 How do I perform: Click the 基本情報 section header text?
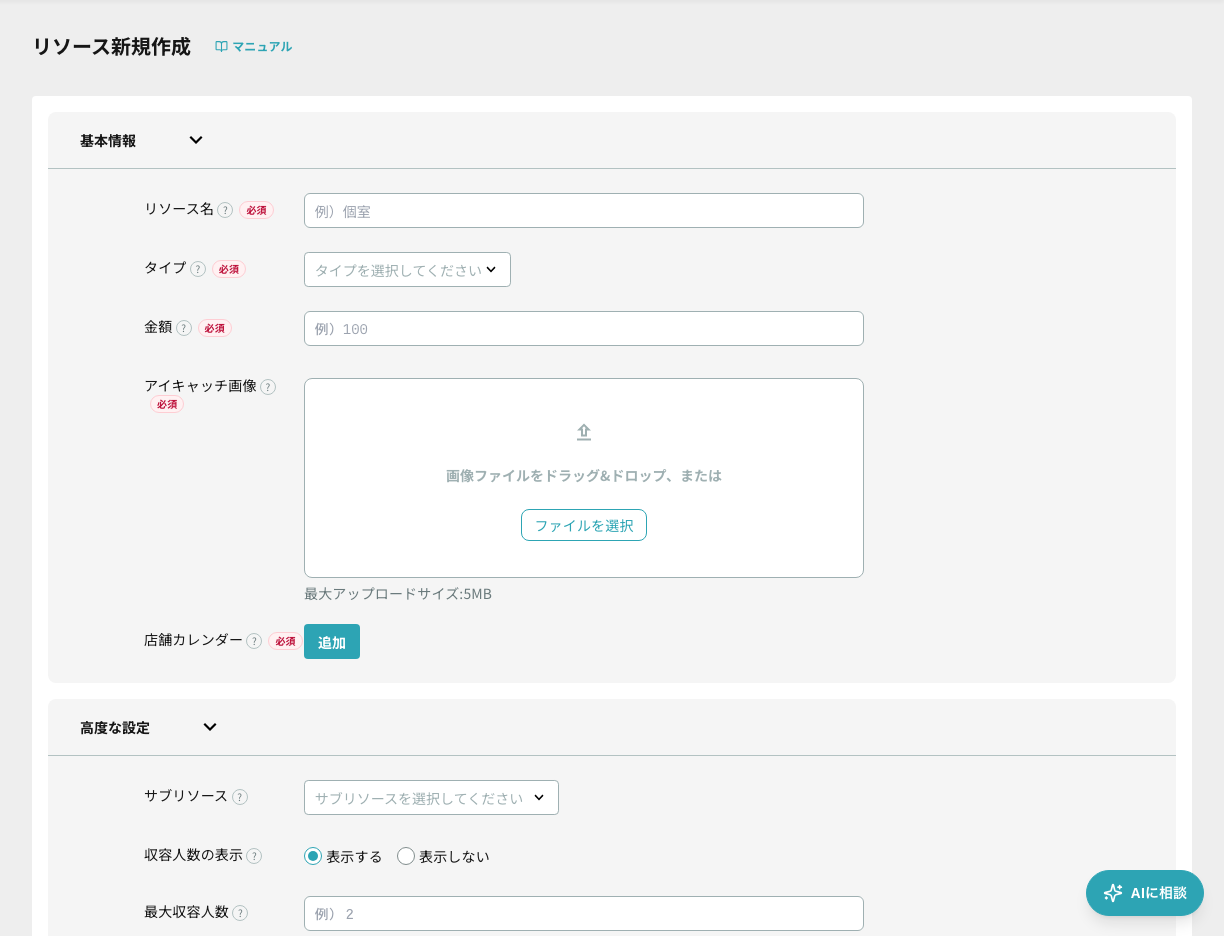[108, 141]
